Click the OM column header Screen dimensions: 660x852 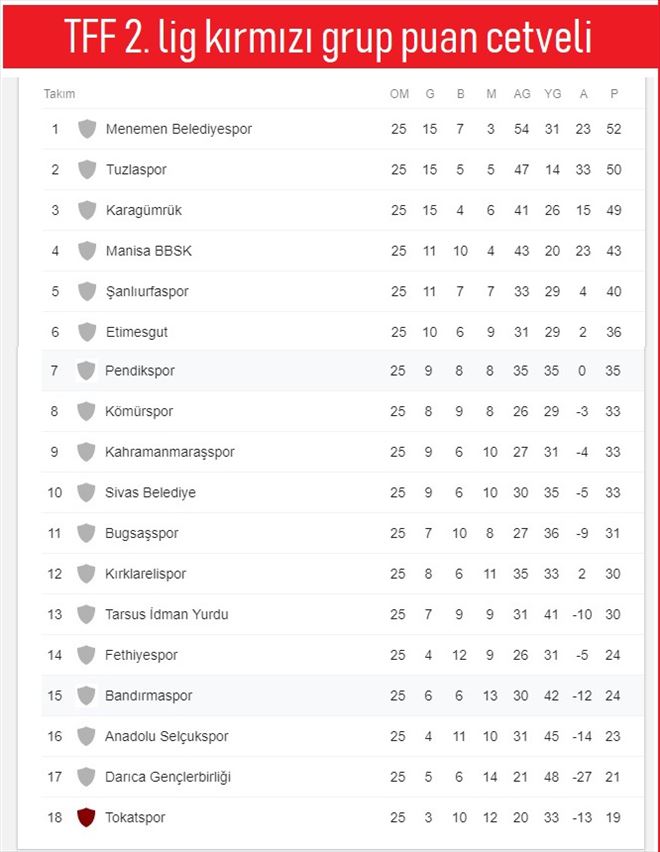click(x=399, y=94)
